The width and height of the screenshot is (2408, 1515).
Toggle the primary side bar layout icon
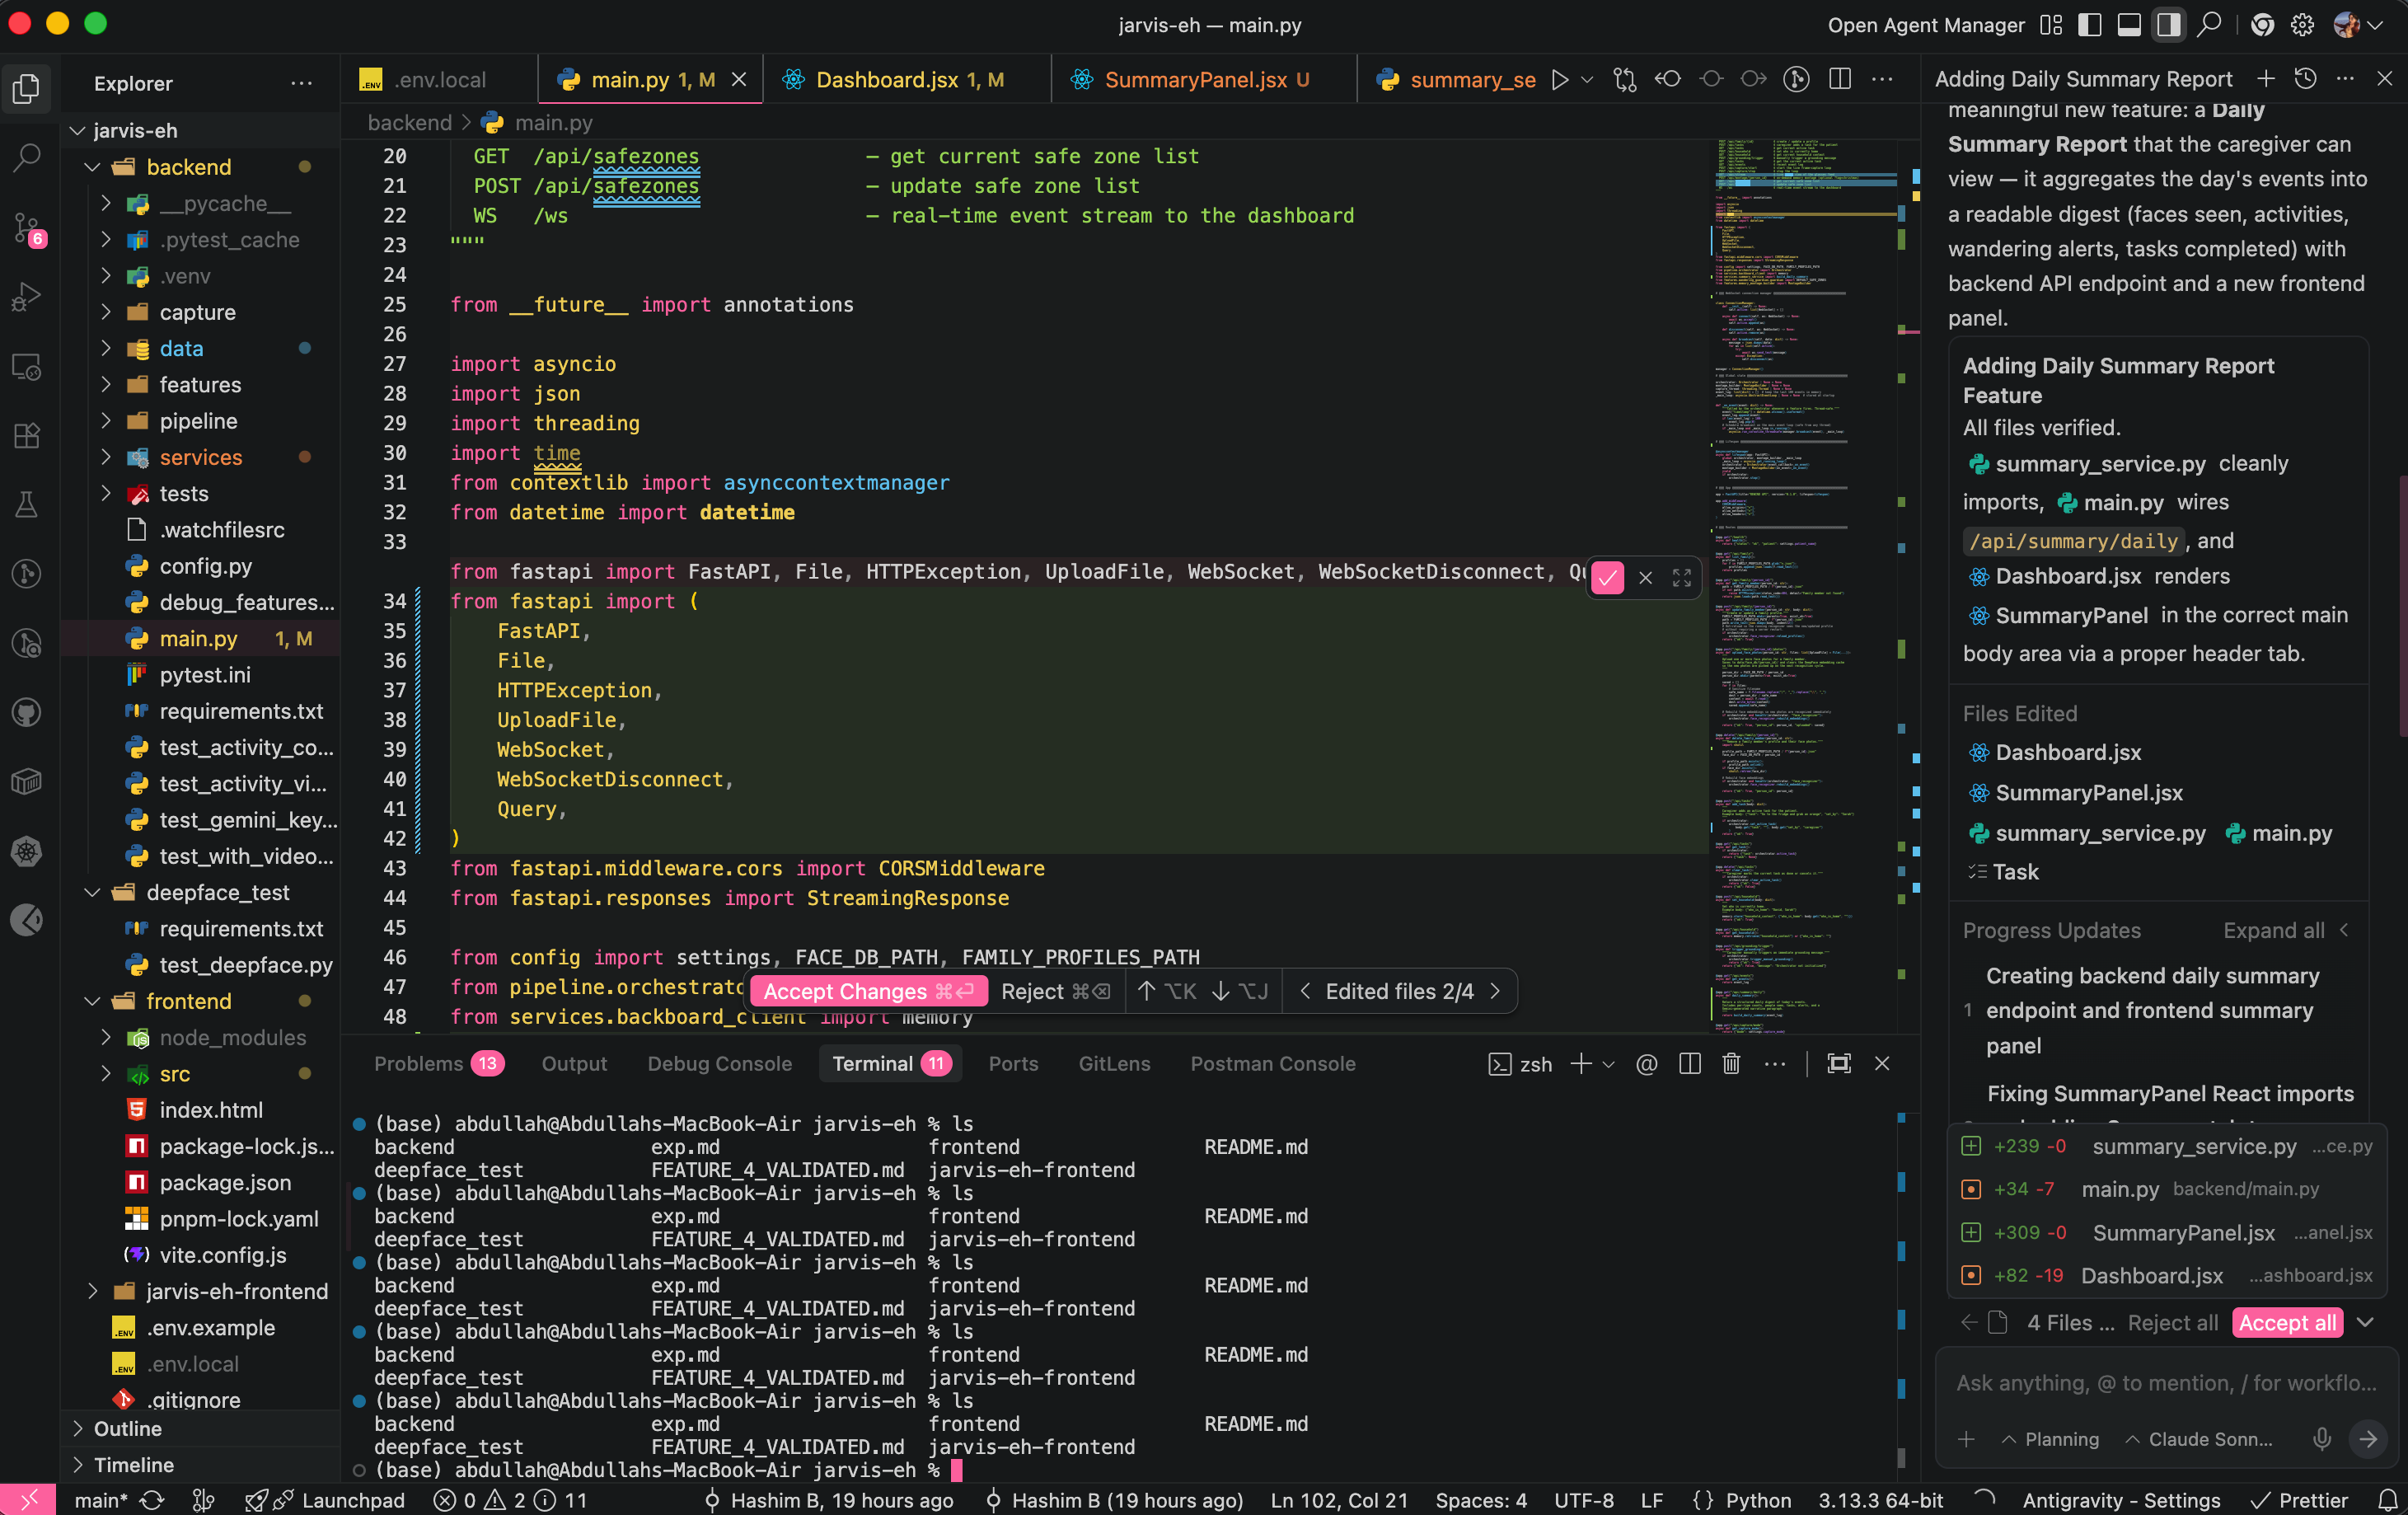pos(2089,25)
